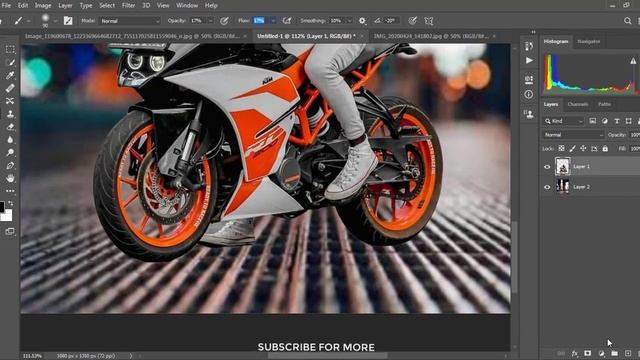Viewport: 640px width, 360px height.
Task: Open the brush Mode dropdown
Action: tap(130, 21)
